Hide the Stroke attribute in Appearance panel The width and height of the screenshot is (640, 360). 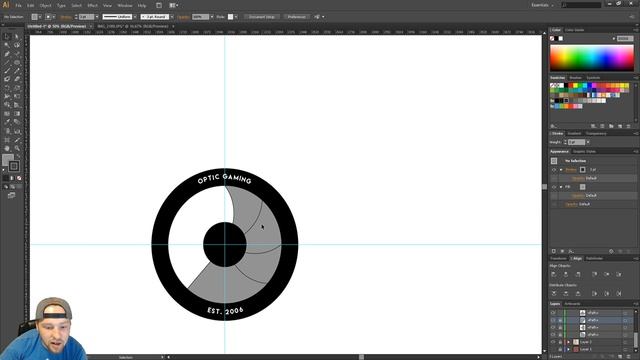point(554,170)
